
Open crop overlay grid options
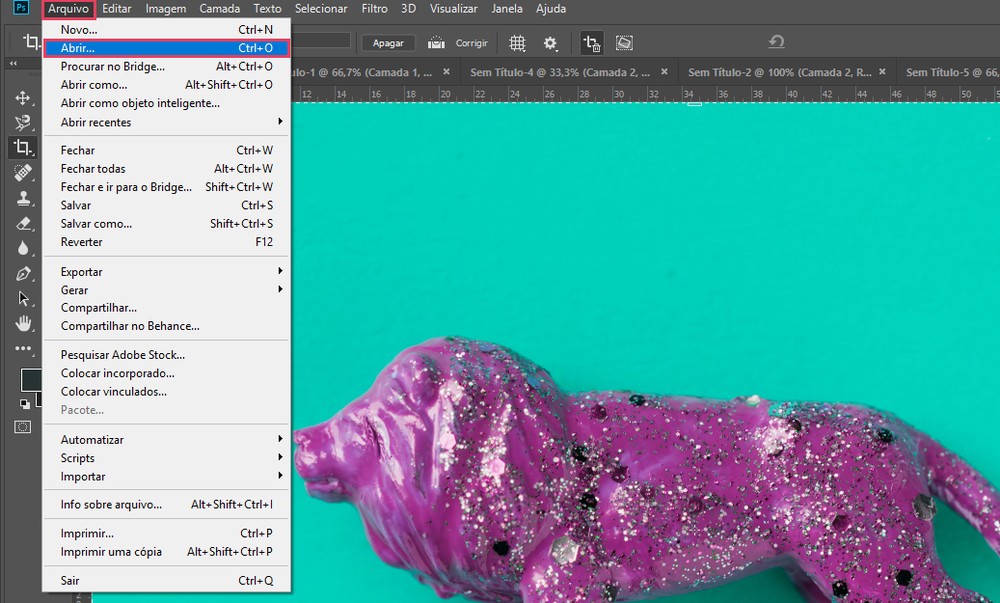(517, 43)
